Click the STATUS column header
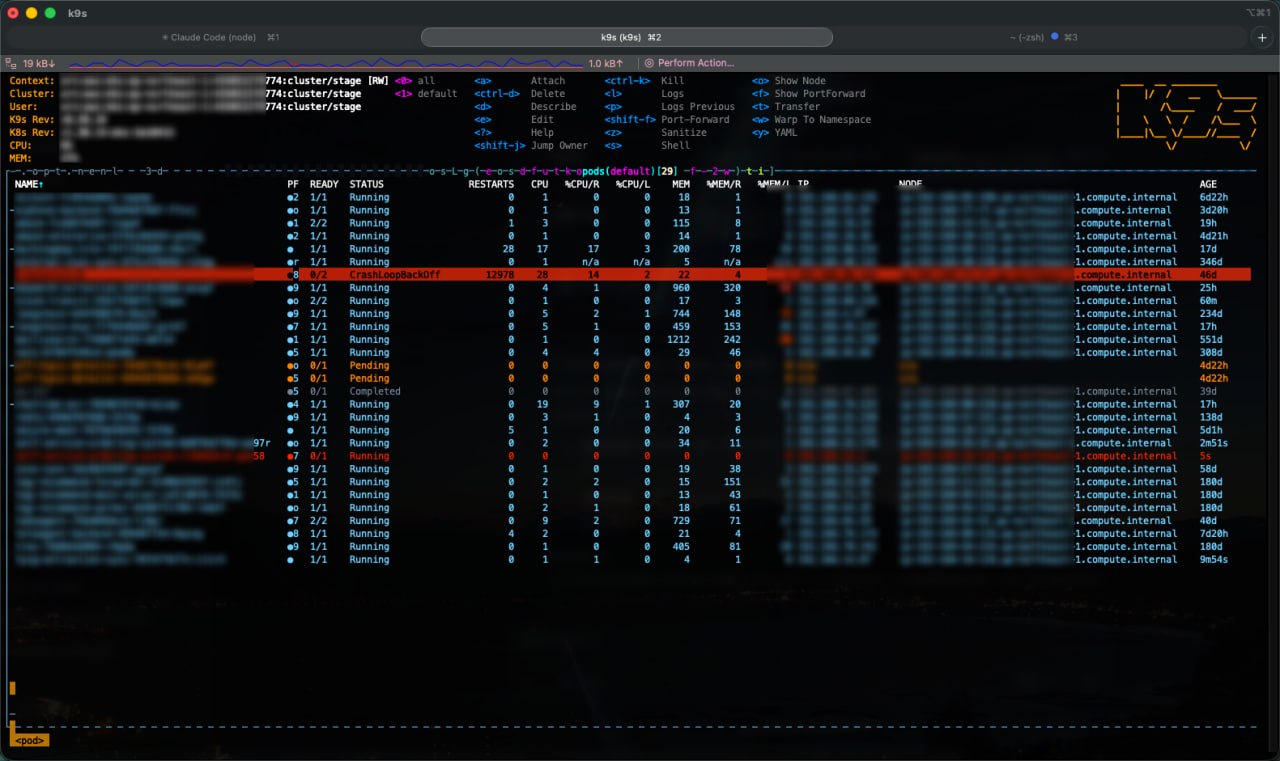The width and height of the screenshot is (1280, 761). coord(366,184)
